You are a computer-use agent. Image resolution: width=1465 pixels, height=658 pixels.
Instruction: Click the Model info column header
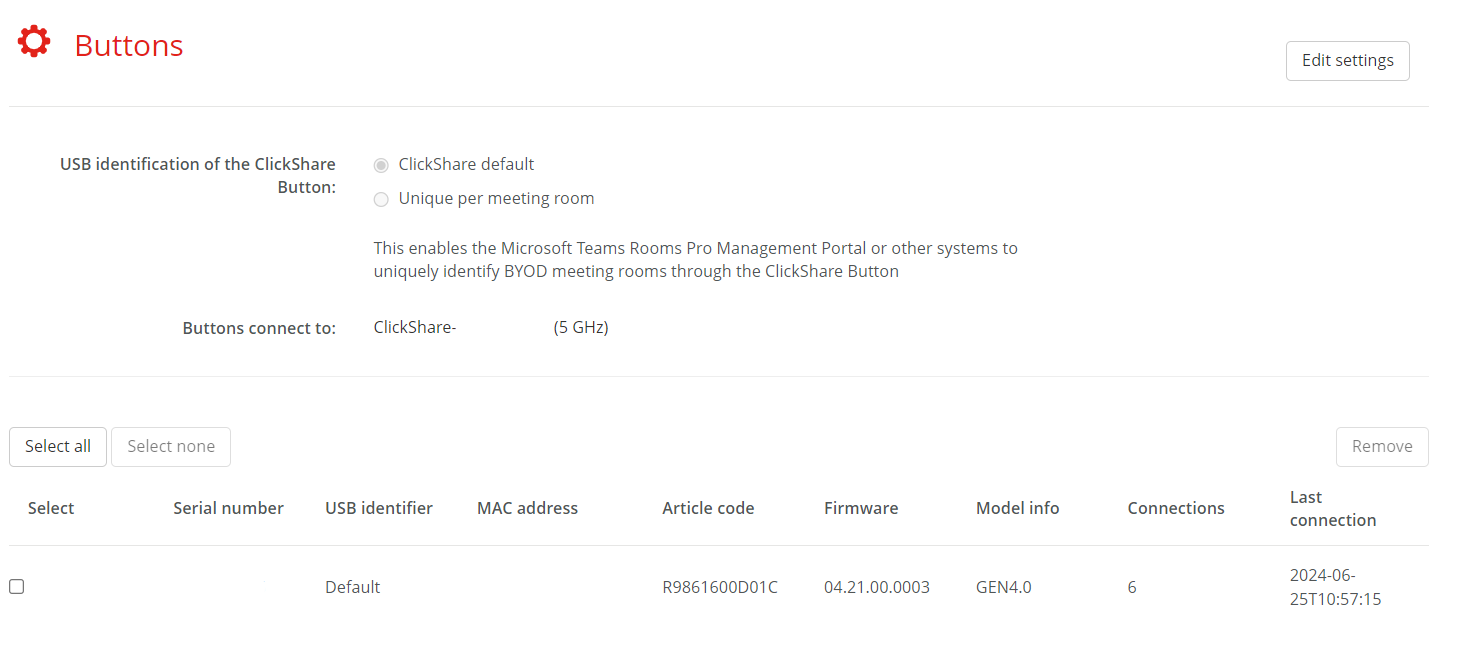pyautogui.click(x=1017, y=508)
